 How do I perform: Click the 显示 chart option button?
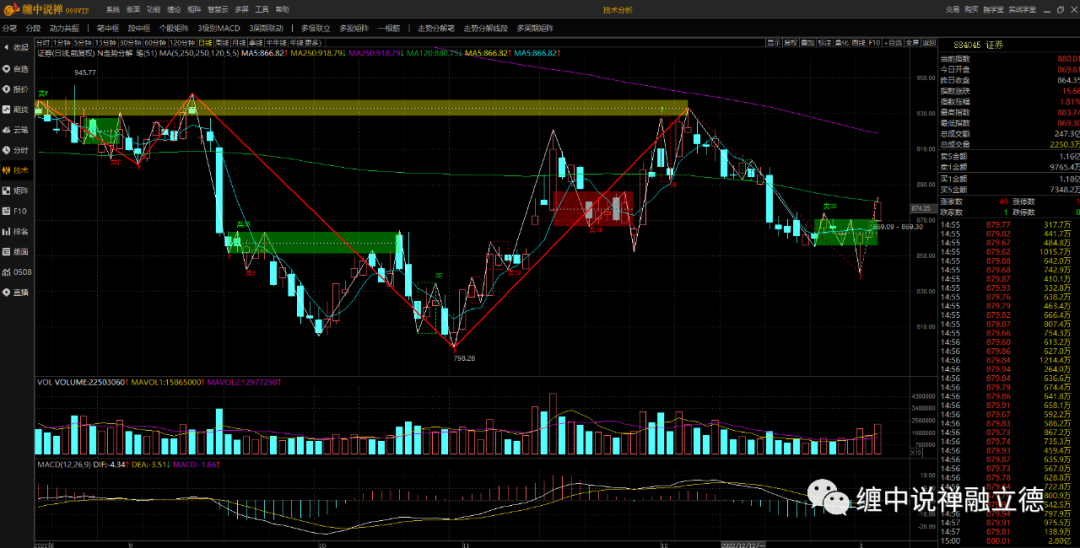point(774,43)
